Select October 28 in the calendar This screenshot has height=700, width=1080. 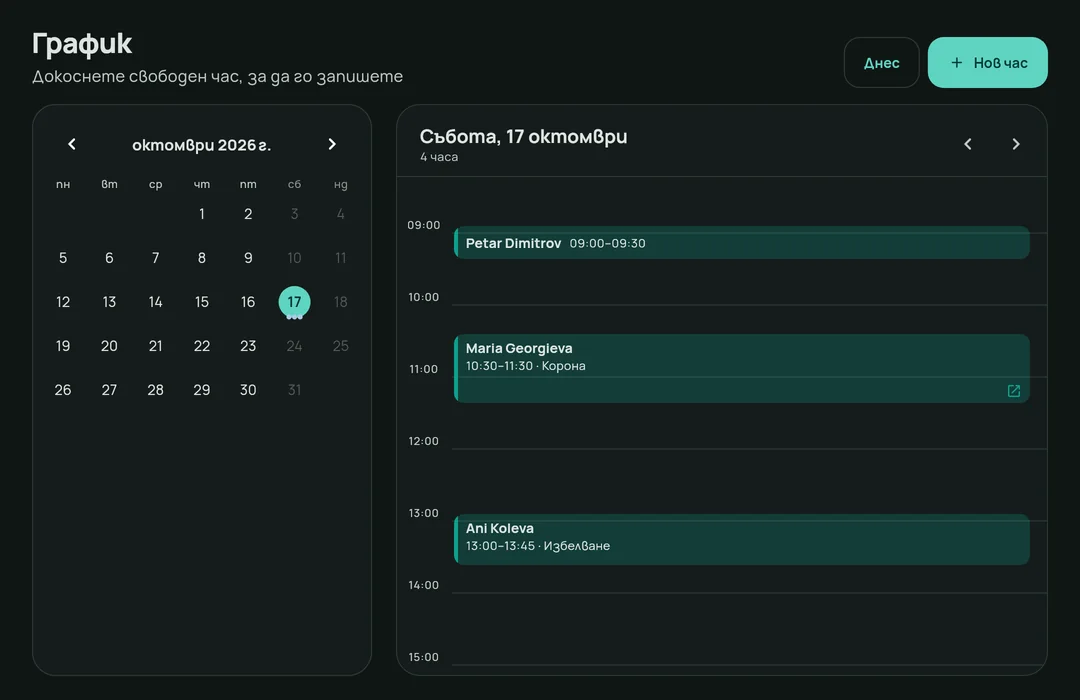click(x=156, y=390)
